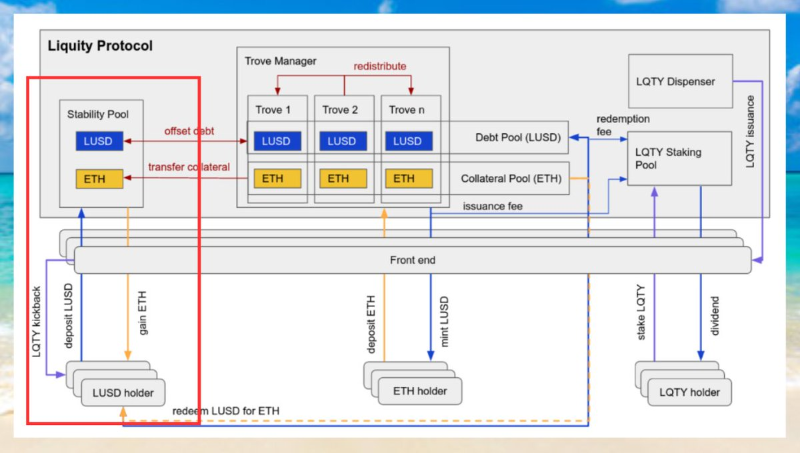Select the "redeem LUSD for ETH" label

(226, 411)
